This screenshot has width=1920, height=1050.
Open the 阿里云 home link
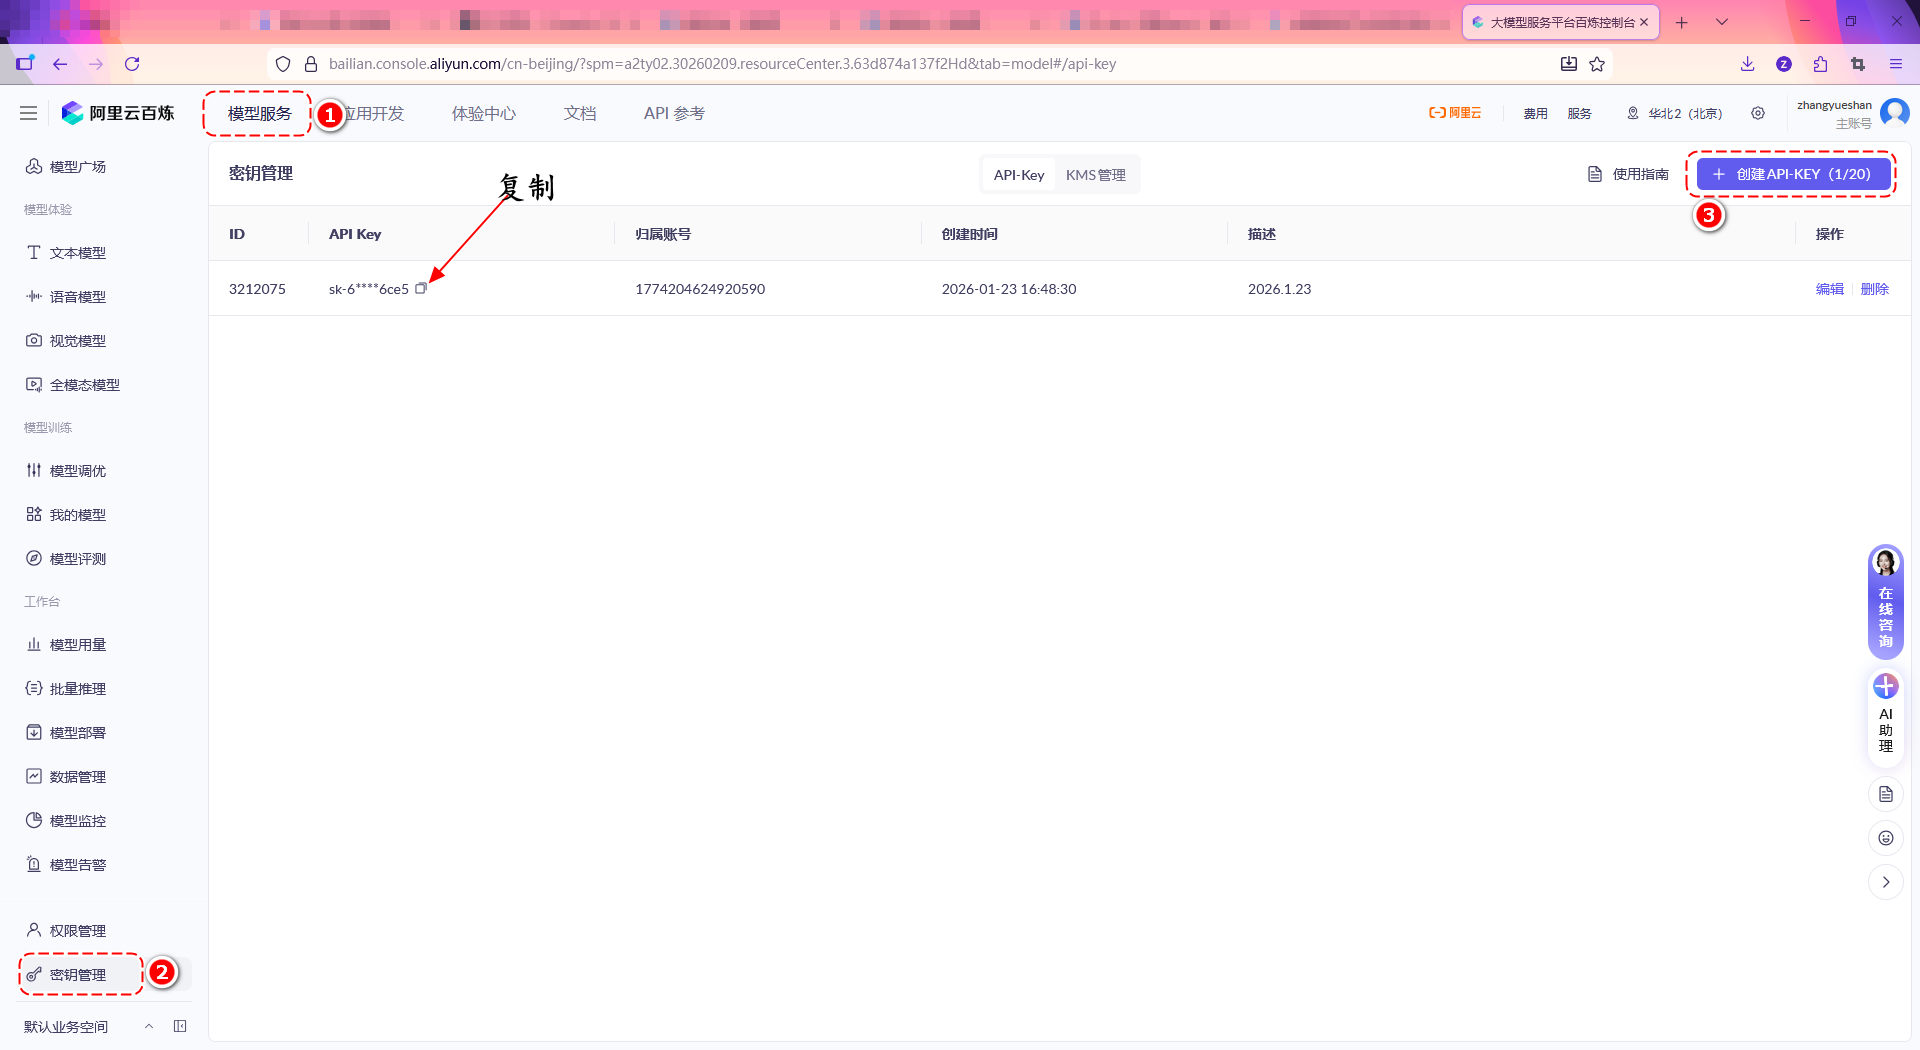[x=1455, y=114]
